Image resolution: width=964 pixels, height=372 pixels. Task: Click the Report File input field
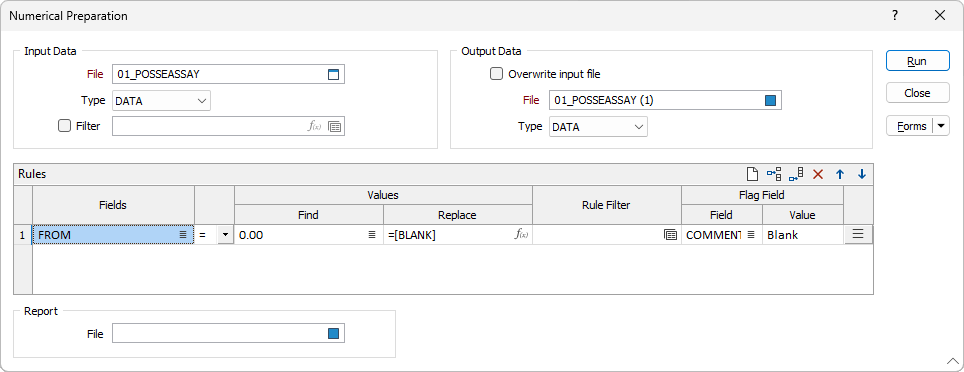tap(228, 334)
